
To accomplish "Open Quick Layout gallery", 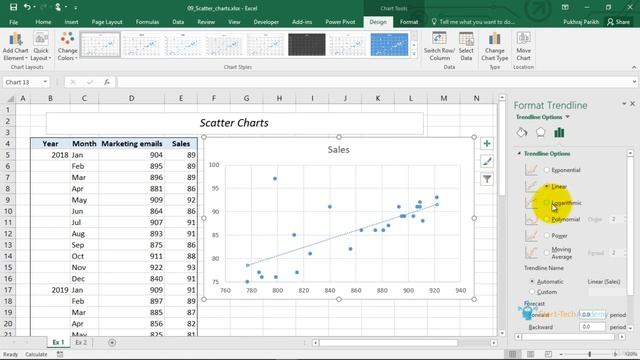I will [x=41, y=47].
